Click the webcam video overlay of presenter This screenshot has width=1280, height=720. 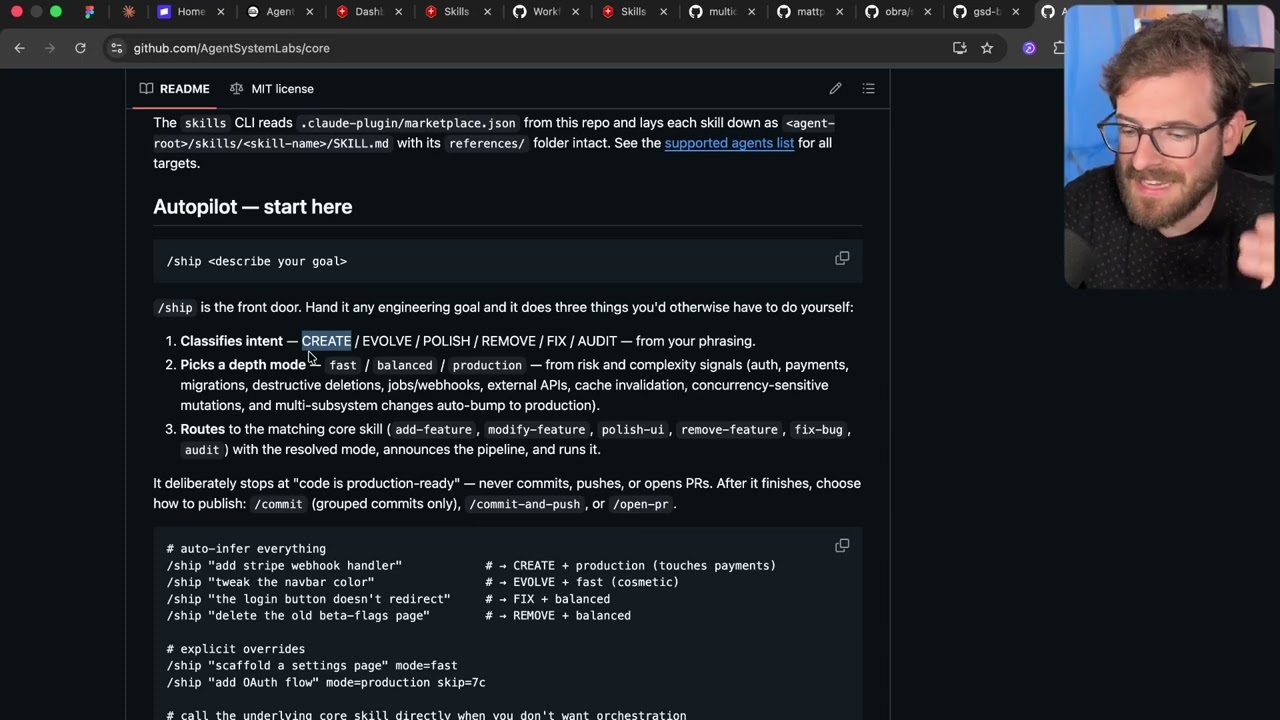(1170, 147)
